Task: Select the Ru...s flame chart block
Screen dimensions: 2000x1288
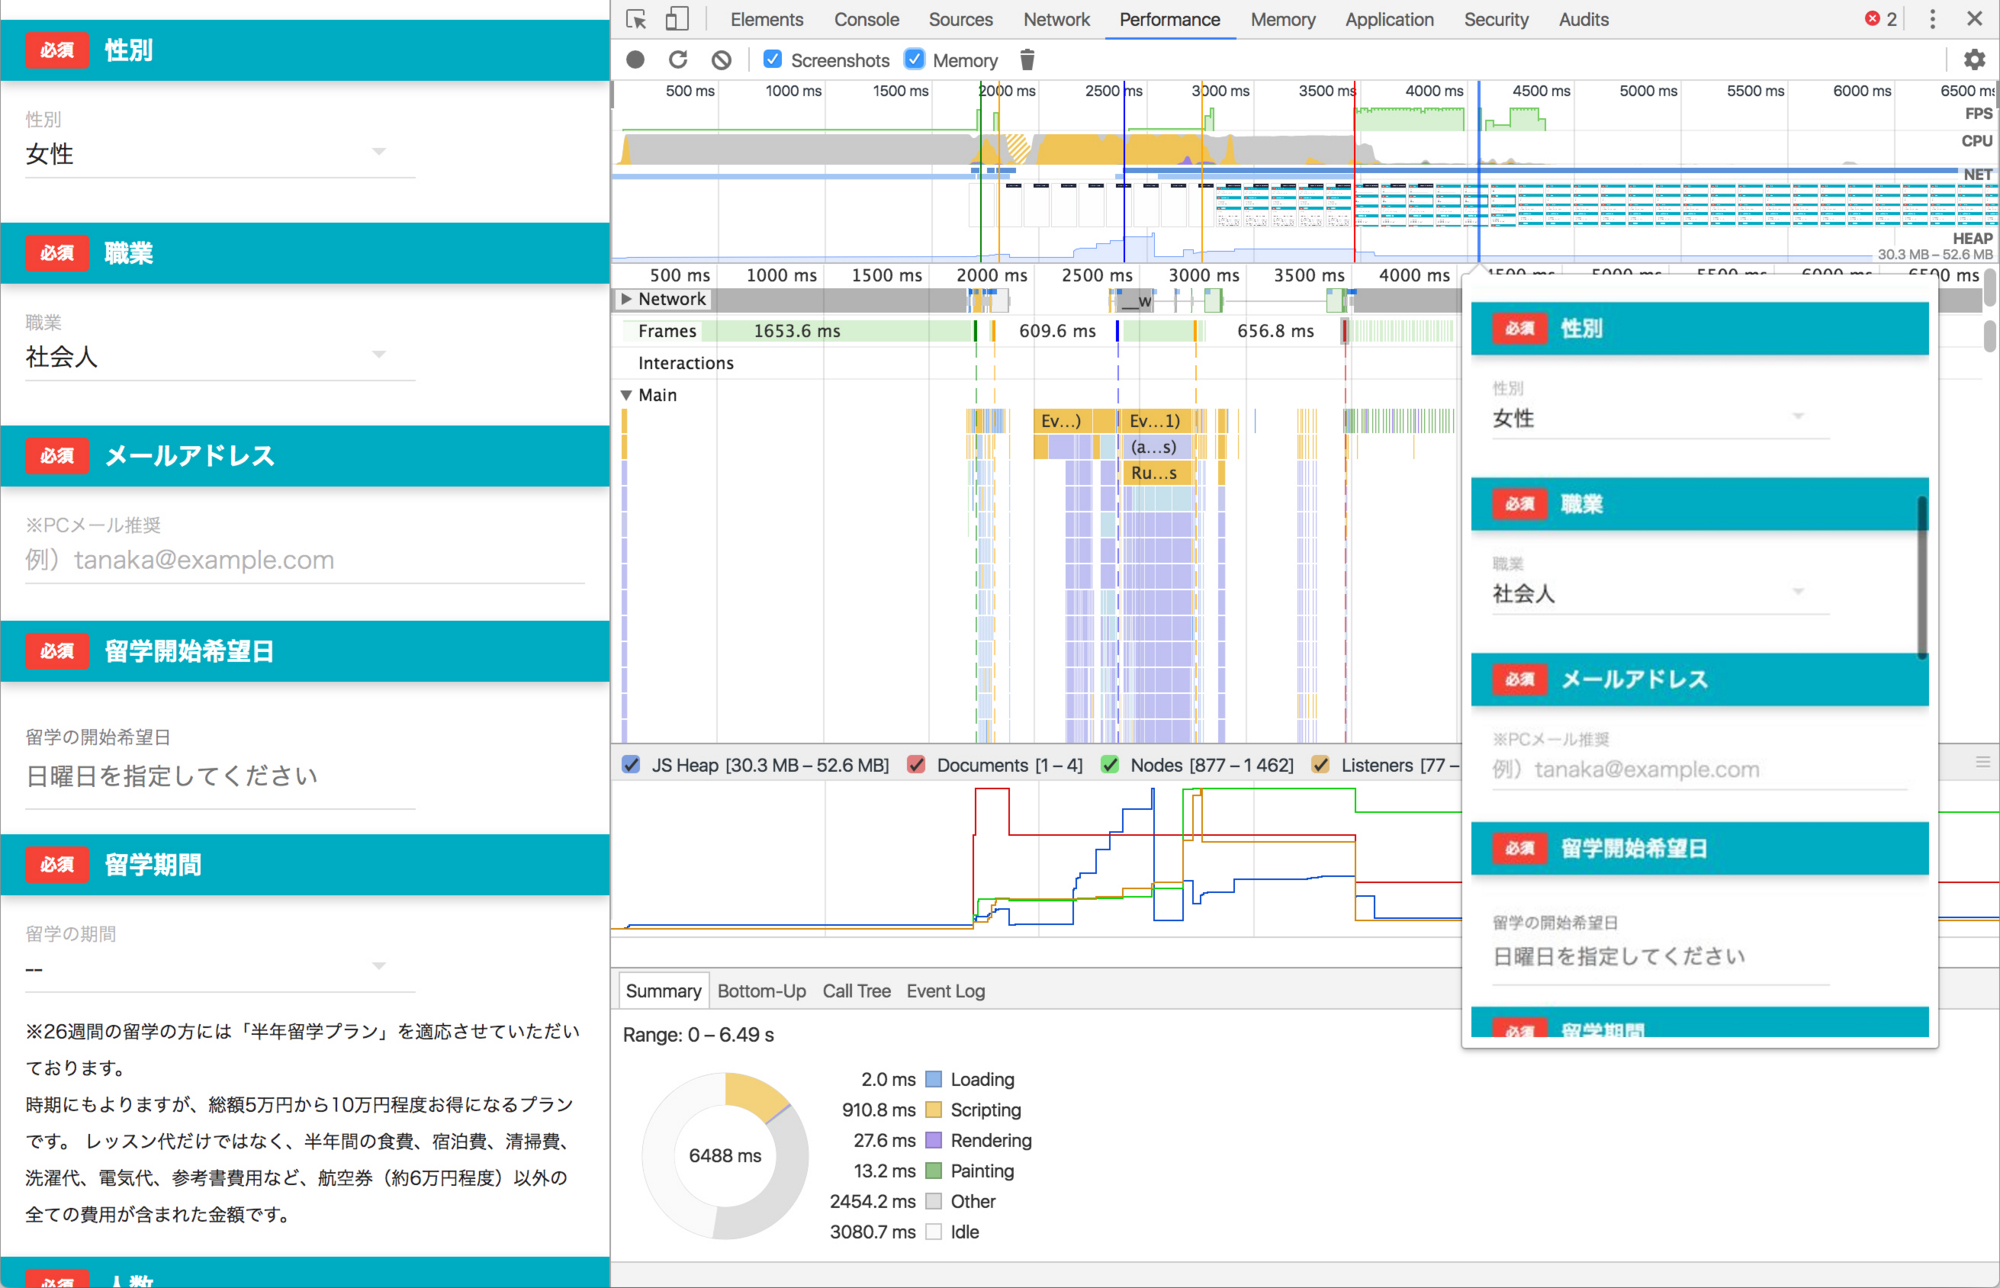Action: click(1156, 473)
